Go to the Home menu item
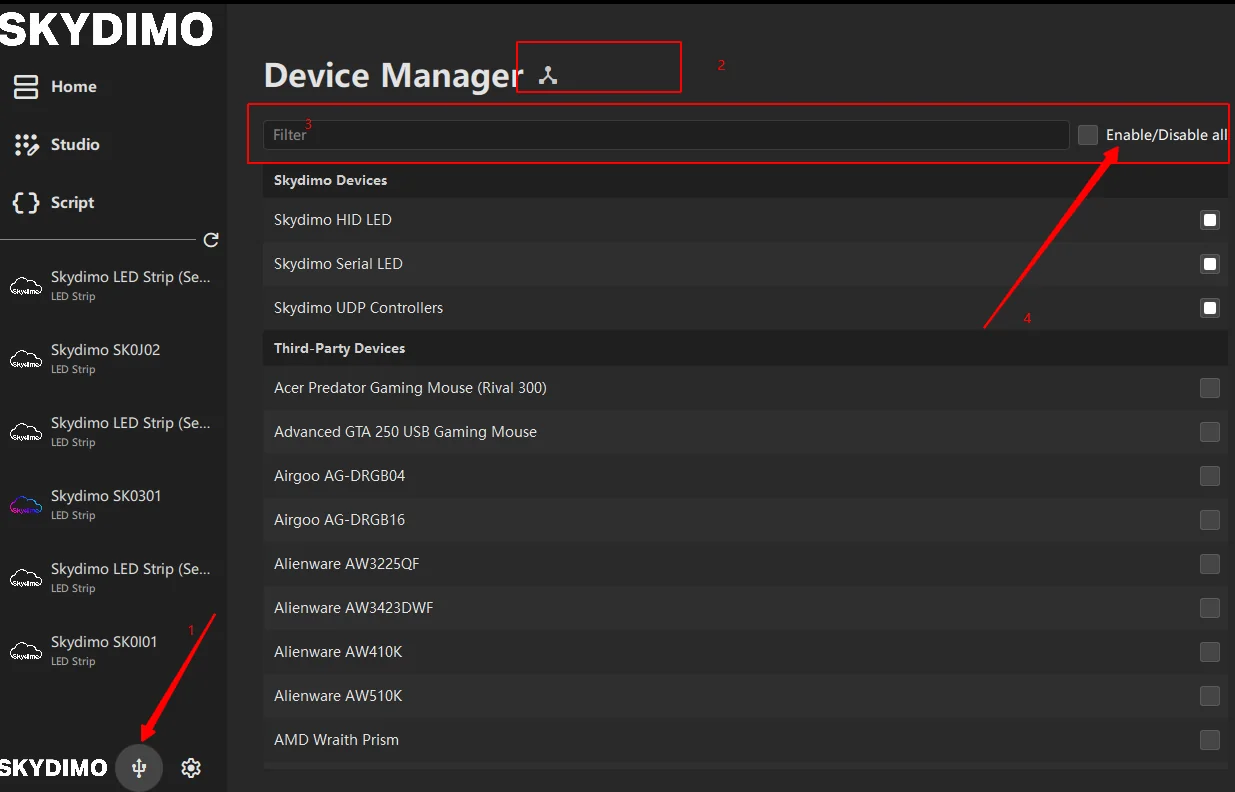1235x792 pixels. tap(73, 87)
